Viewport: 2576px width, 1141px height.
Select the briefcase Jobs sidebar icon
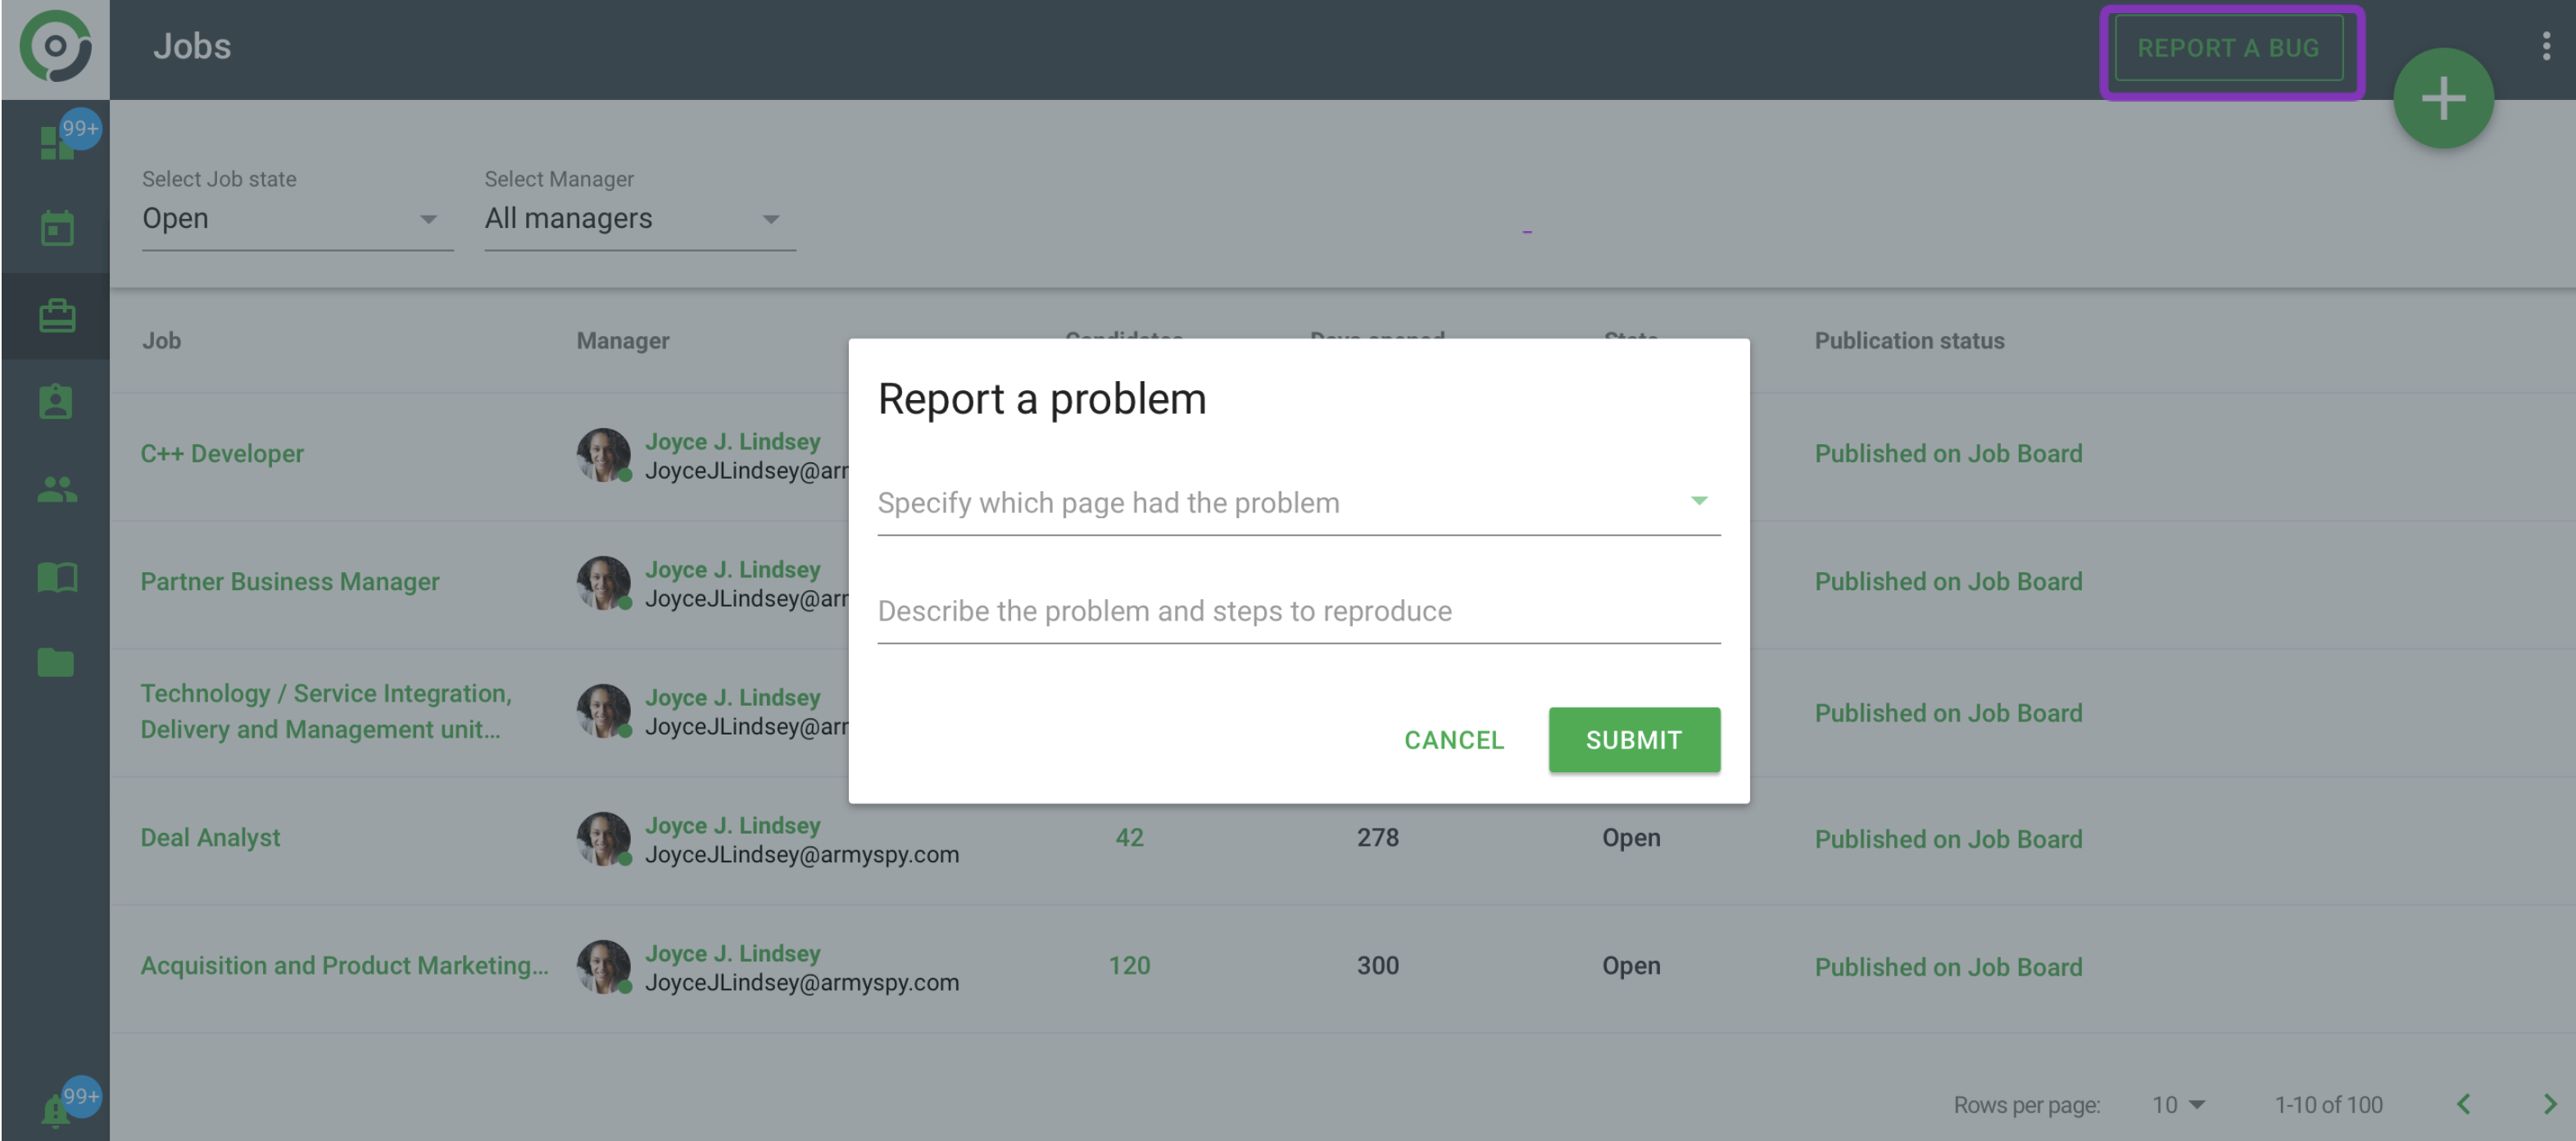pos(57,316)
